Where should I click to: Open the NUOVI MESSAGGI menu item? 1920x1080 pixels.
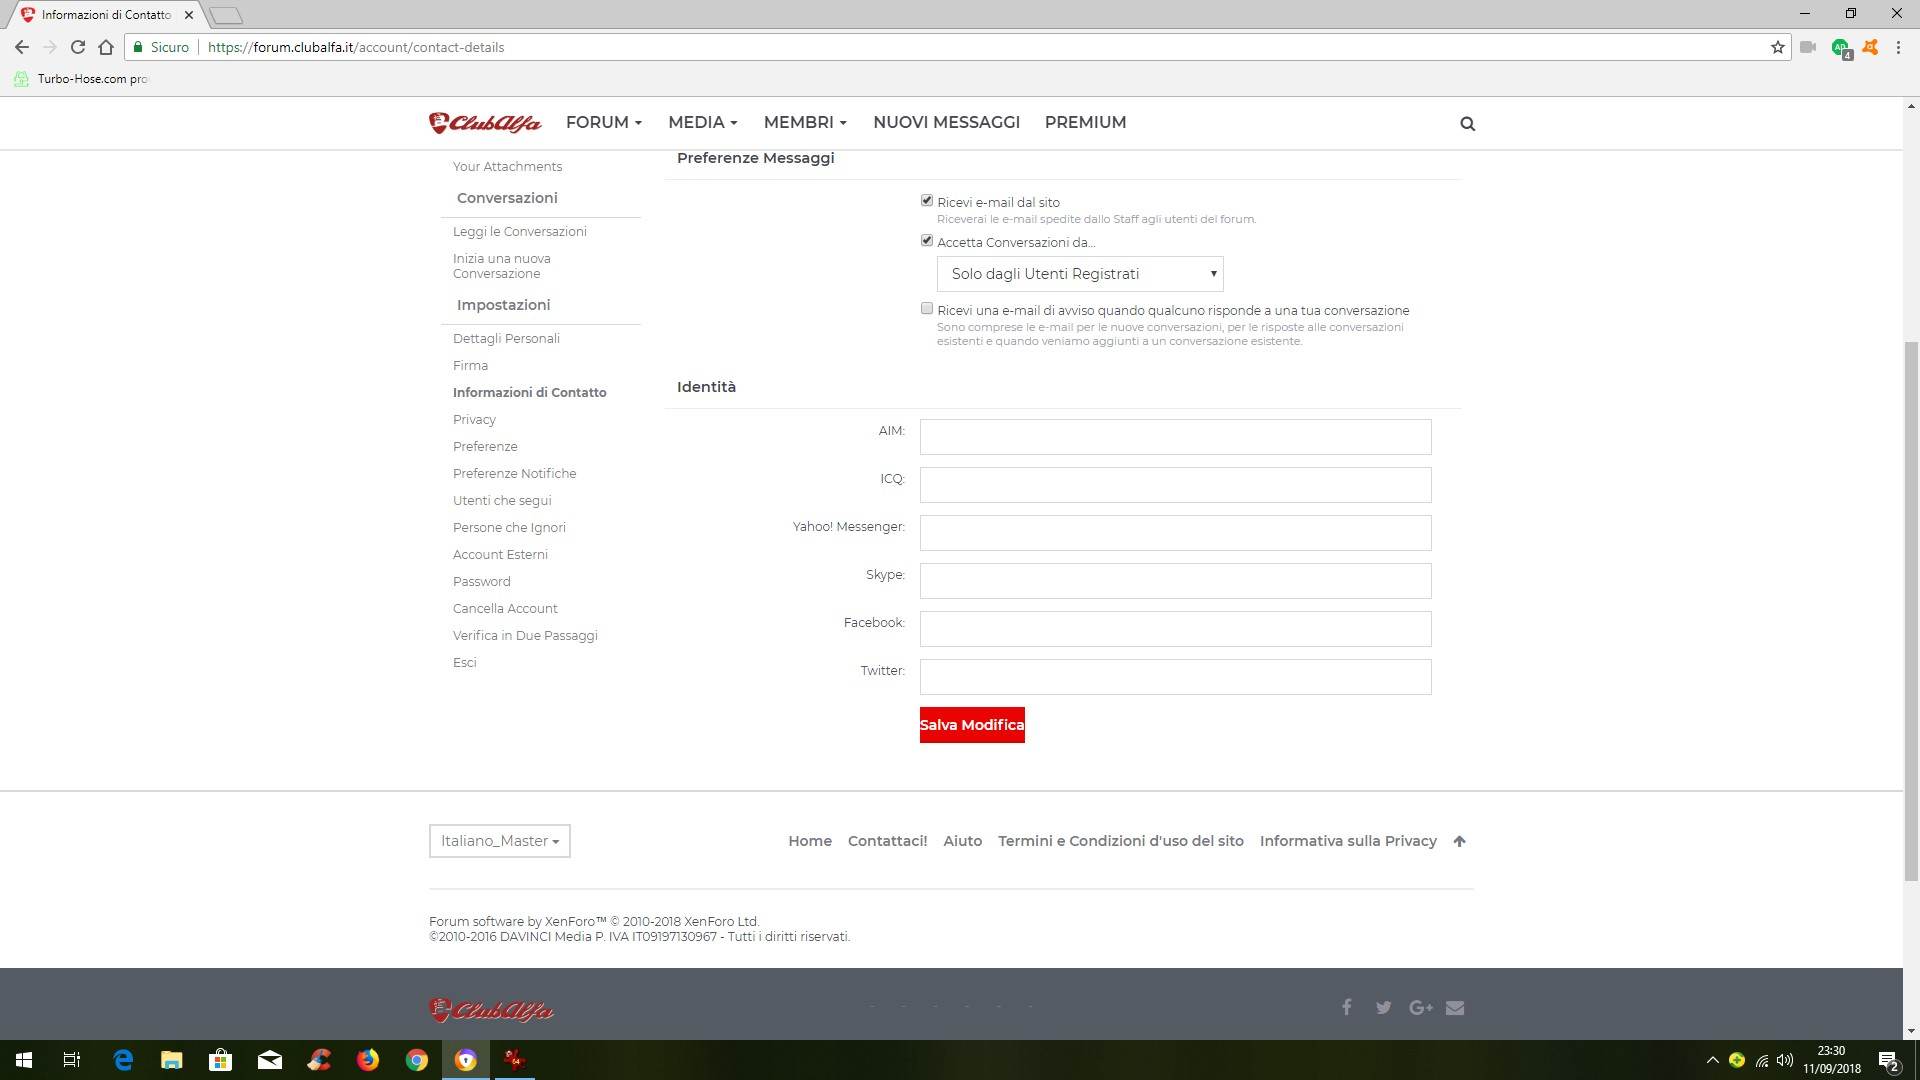[x=946, y=122]
